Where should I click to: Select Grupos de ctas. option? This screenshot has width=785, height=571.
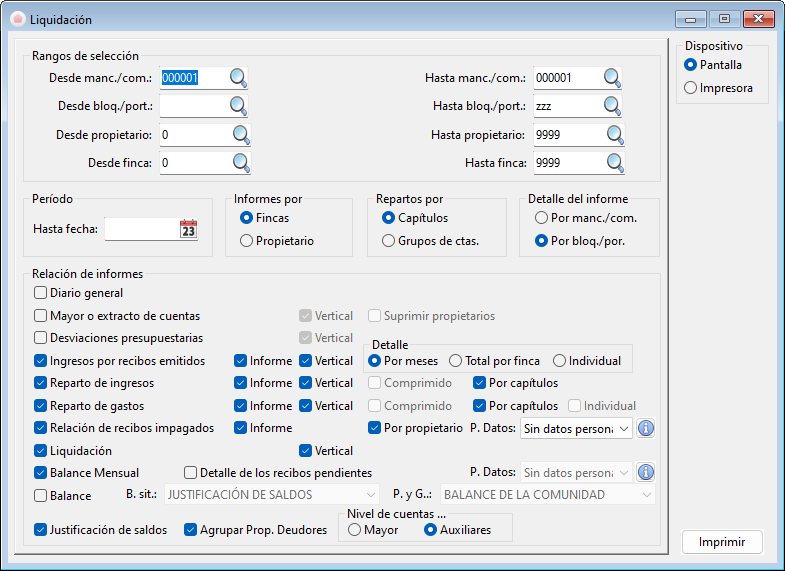[x=389, y=241]
